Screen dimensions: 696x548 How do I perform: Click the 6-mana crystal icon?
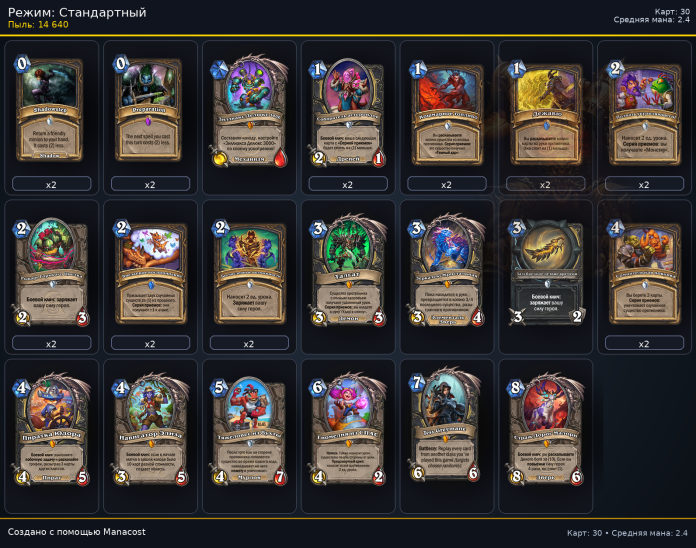317,387
